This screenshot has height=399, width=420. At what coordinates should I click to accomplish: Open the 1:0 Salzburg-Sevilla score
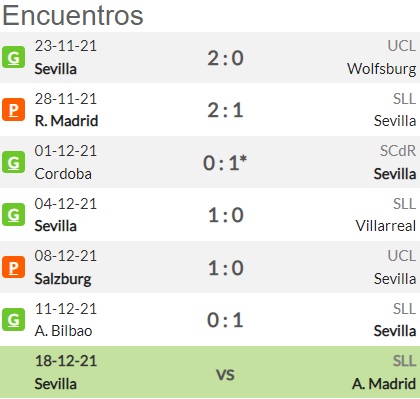pos(226,268)
